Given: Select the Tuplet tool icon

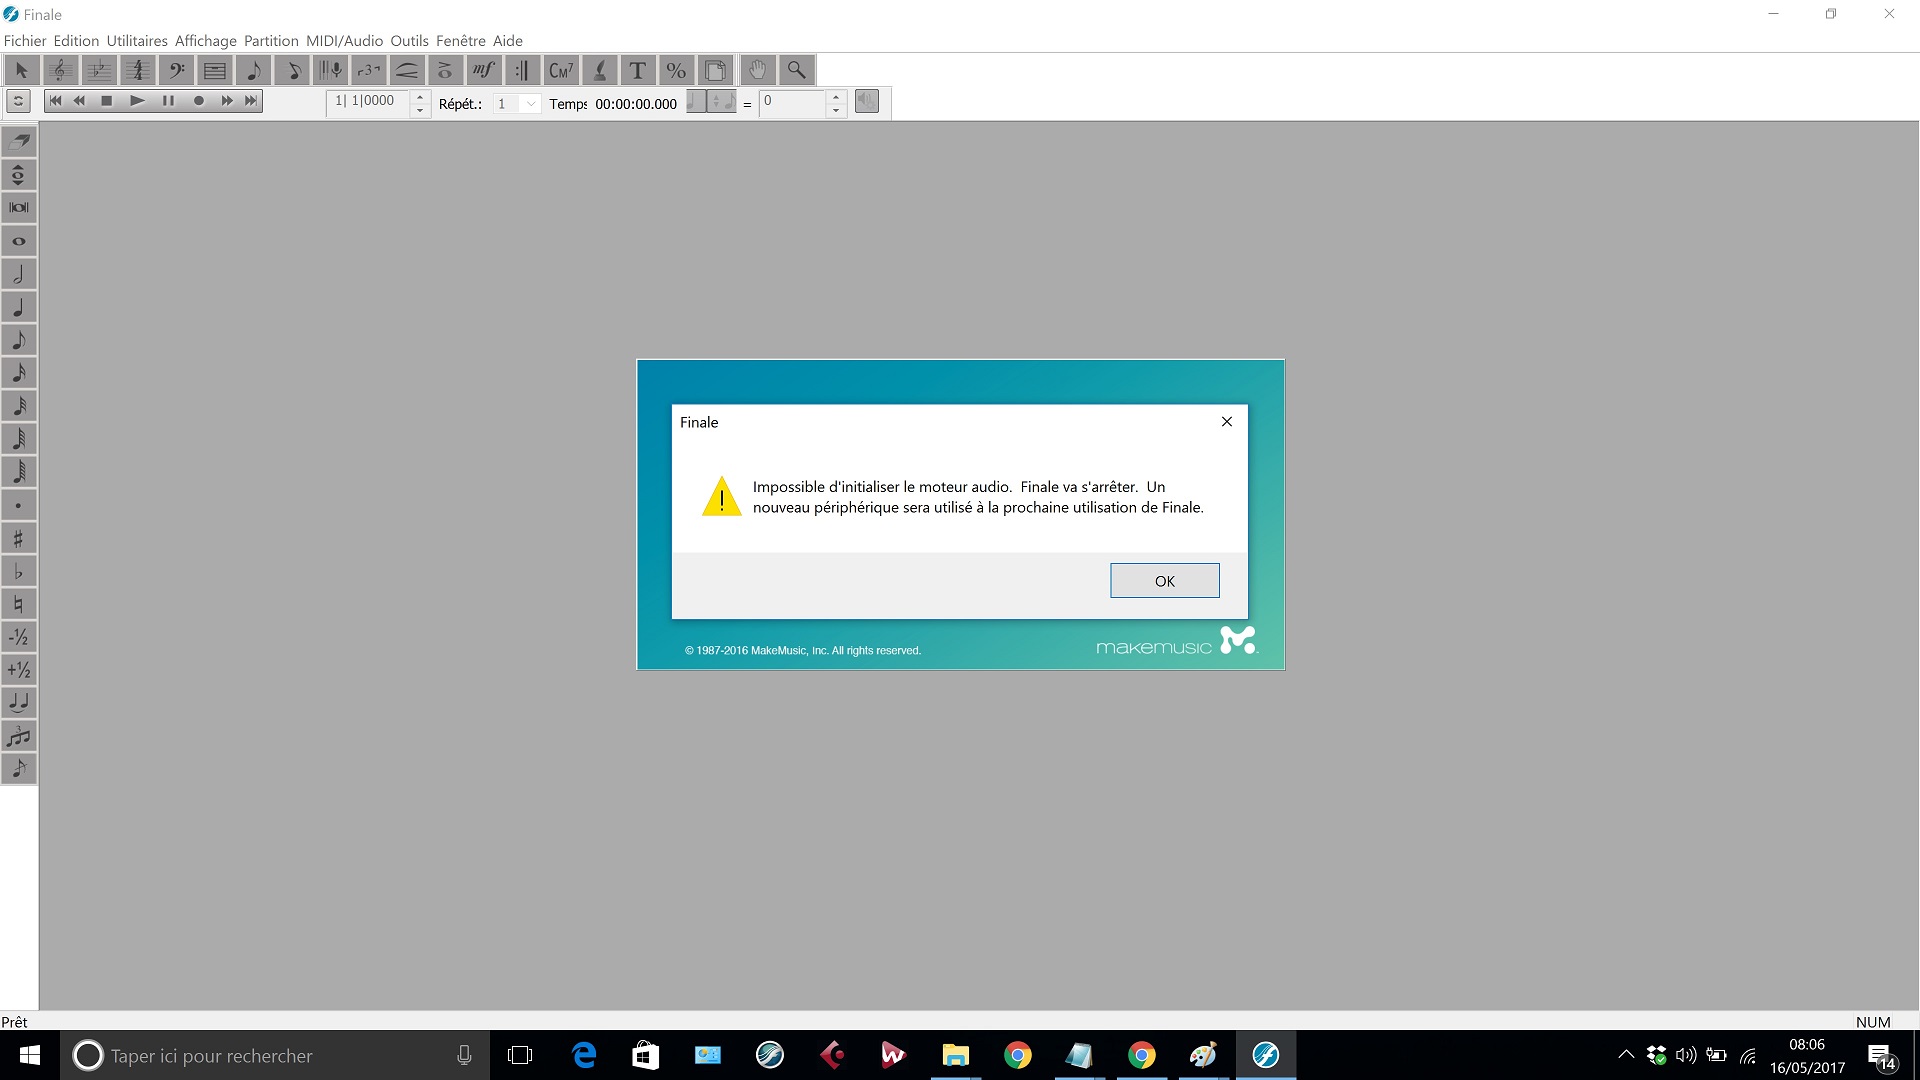Looking at the screenshot, I should pyautogui.click(x=368, y=70).
